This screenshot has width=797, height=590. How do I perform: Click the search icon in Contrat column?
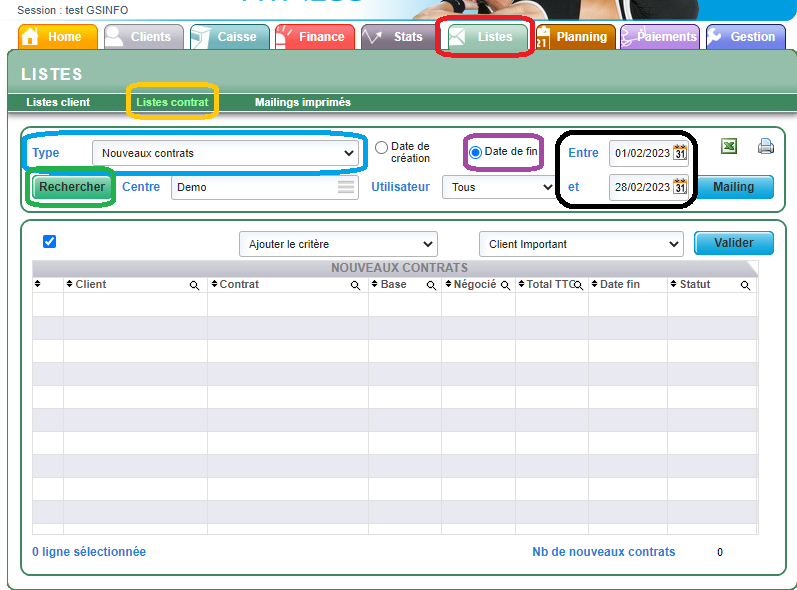[x=355, y=285]
